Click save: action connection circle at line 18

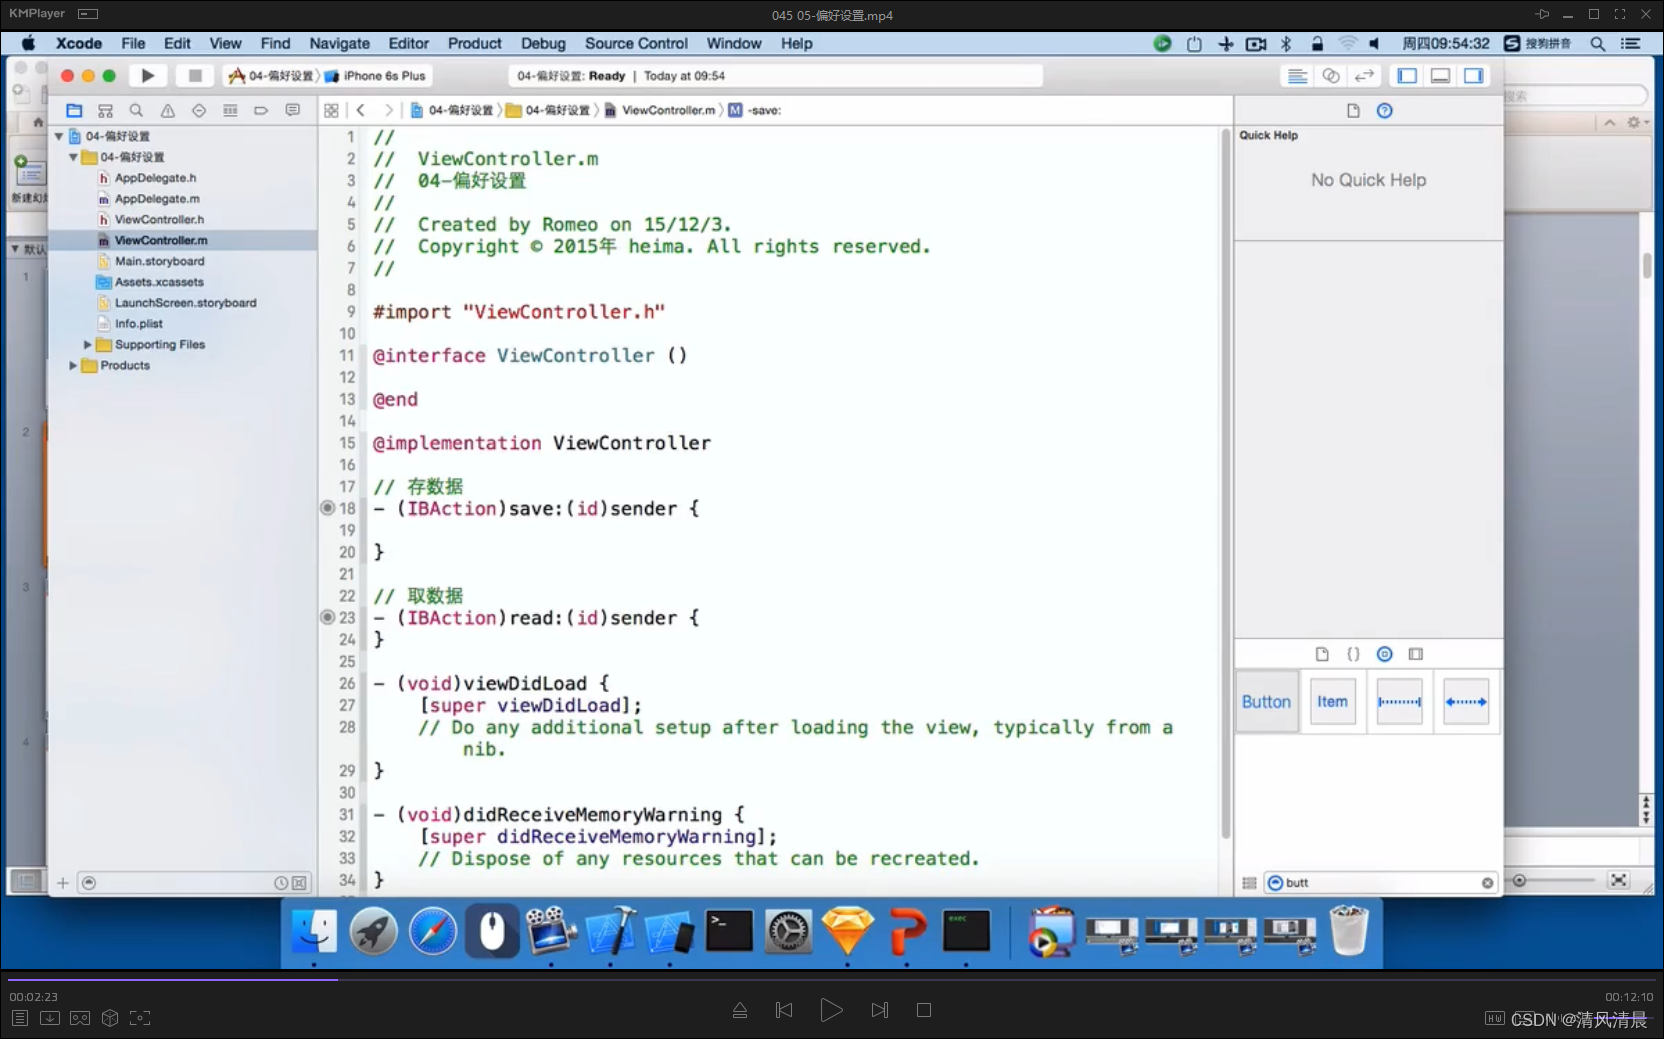point(327,508)
